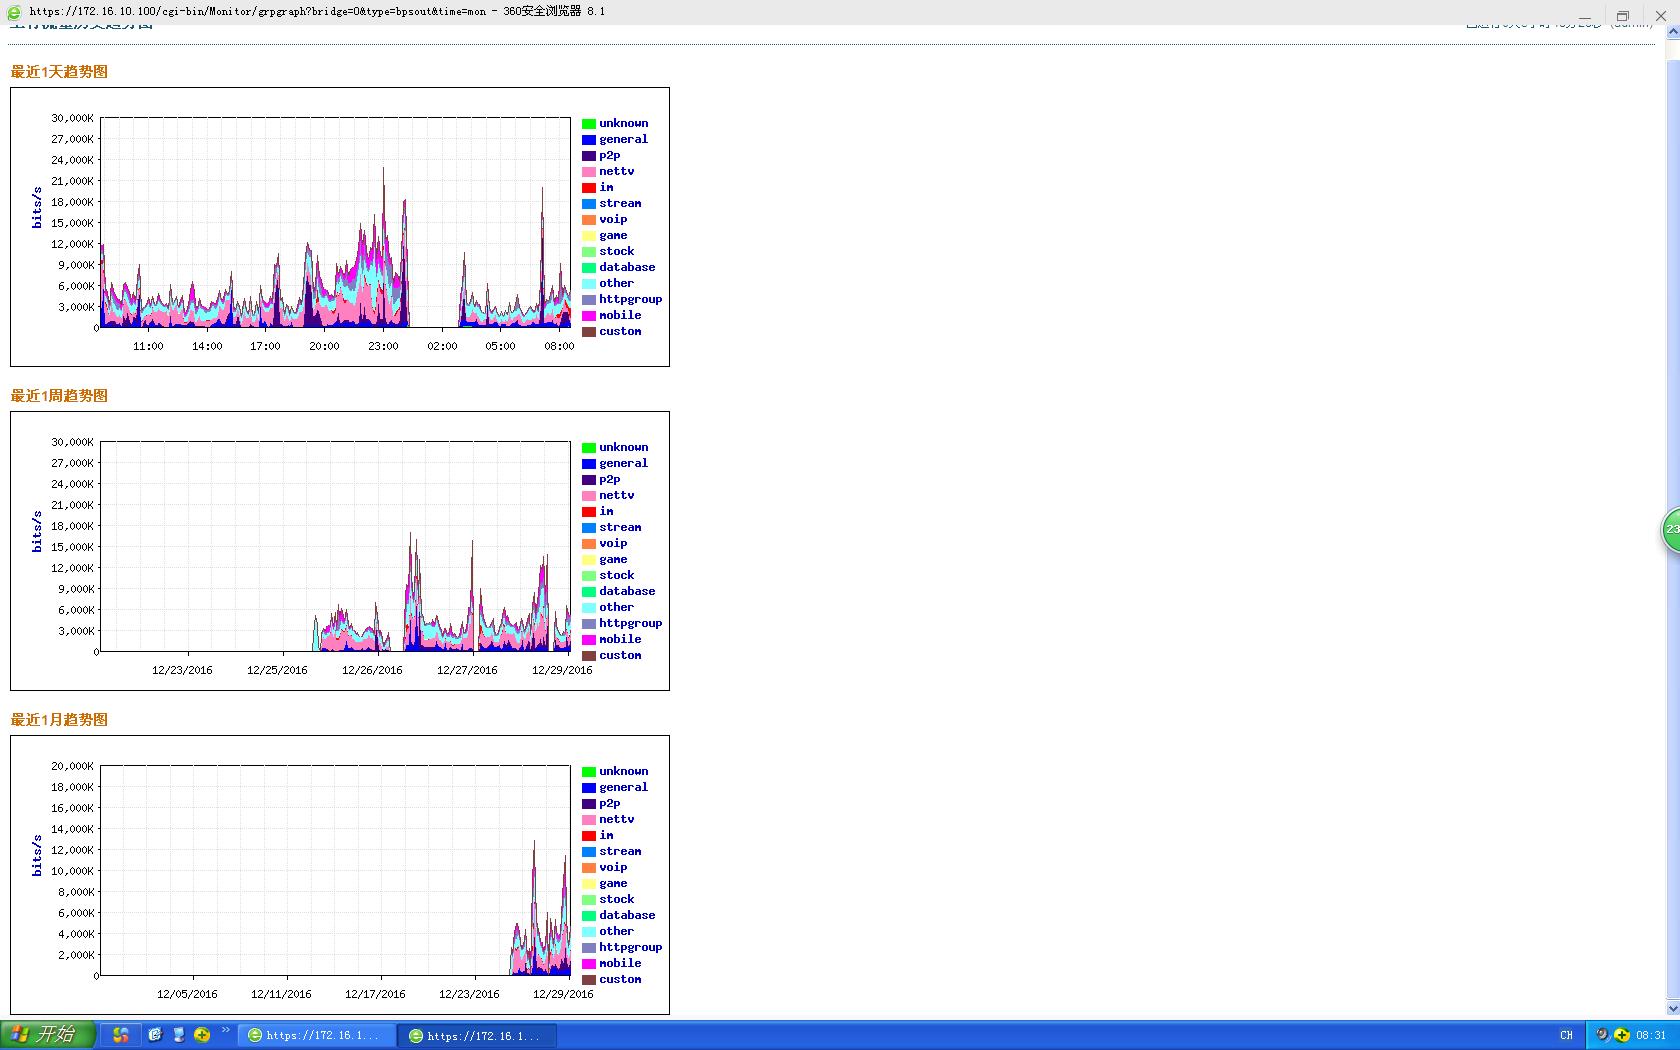Screen dimensions: 1680x1050
Task: Click the 1-week chart 12/26/2016 axis label
Action: pyautogui.click(x=372, y=670)
